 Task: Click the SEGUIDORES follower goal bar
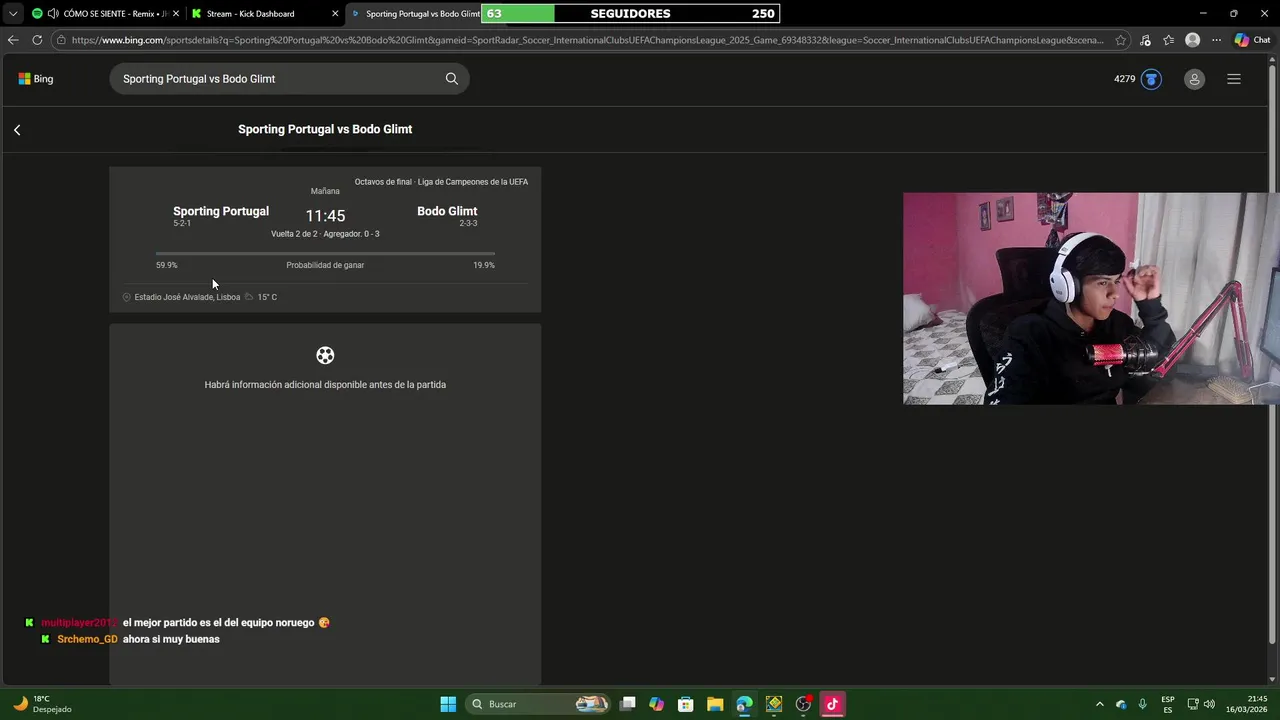pos(631,14)
